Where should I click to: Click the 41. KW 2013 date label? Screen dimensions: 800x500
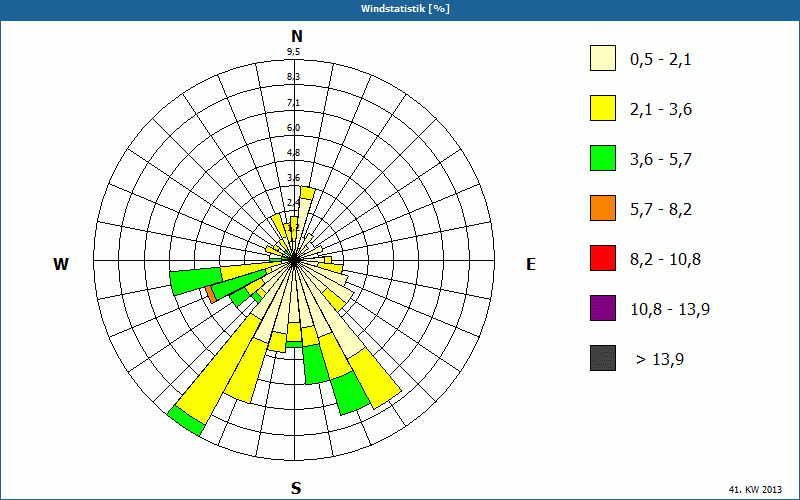click(755, 489)
